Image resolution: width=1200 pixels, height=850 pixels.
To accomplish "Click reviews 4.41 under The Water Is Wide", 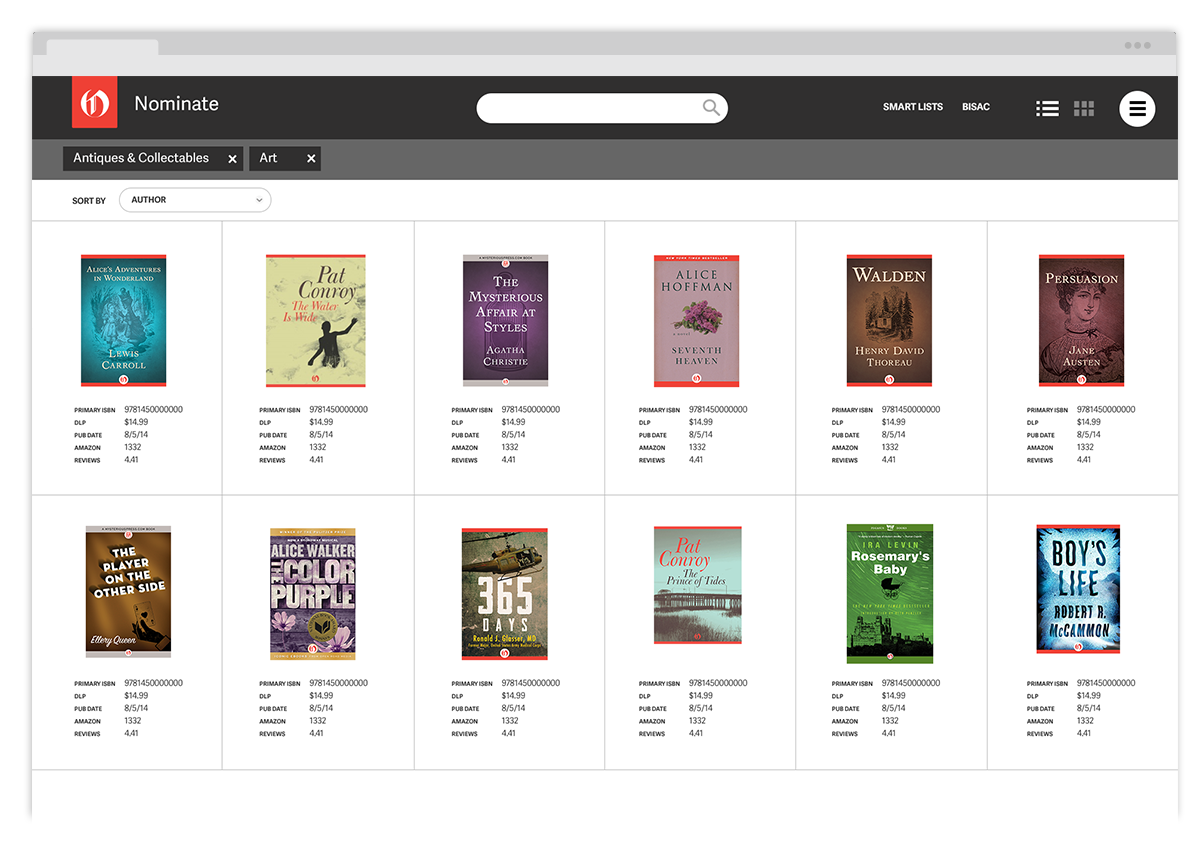I will tap(316, 460).
